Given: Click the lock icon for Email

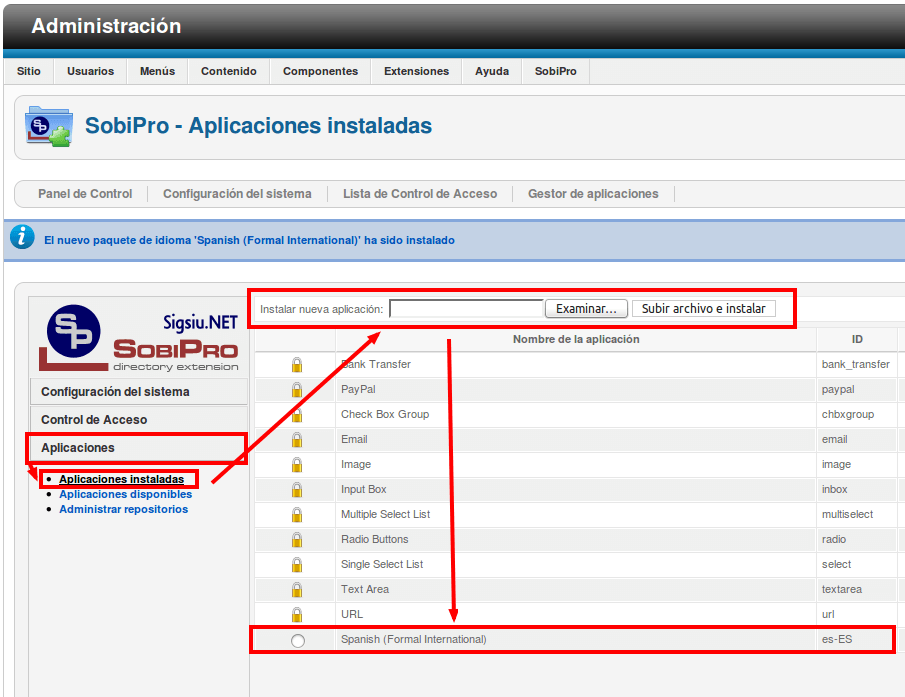Looking at the screenshot, I should point(297,440).
